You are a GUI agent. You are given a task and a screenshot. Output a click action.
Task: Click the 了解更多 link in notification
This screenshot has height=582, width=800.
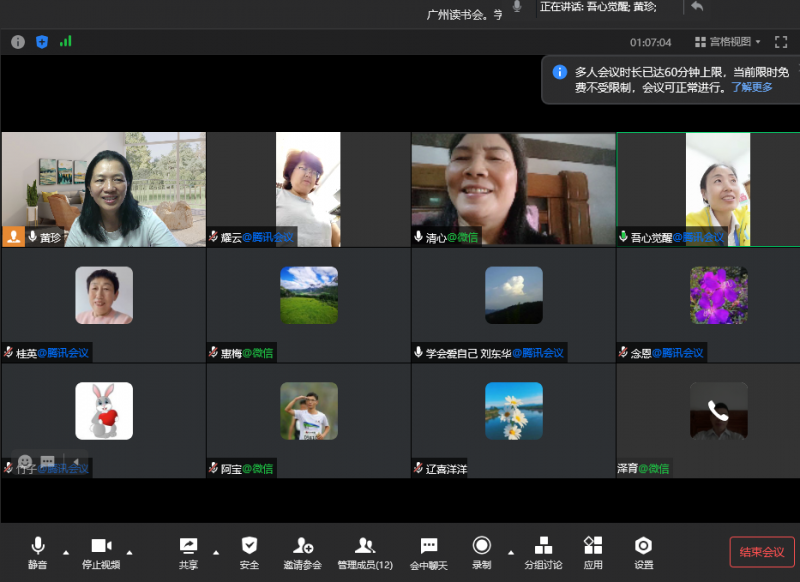pos(752,87)
